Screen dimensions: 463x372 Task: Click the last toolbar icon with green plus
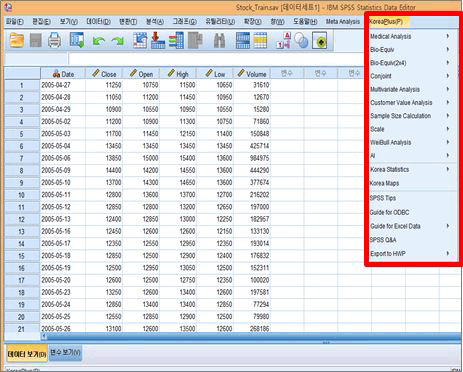tap(320, 40)
